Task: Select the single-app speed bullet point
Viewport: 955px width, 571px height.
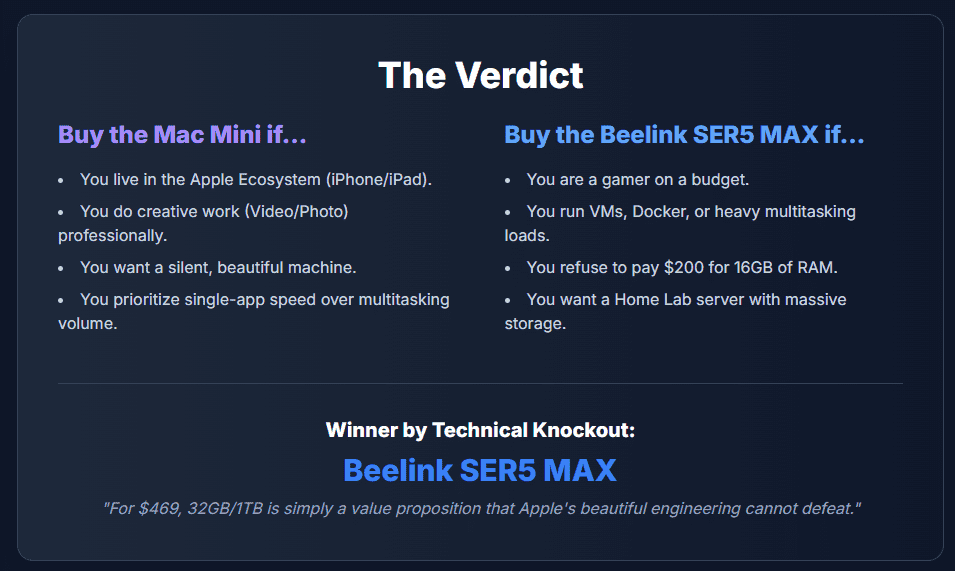Action: (264, 299)
